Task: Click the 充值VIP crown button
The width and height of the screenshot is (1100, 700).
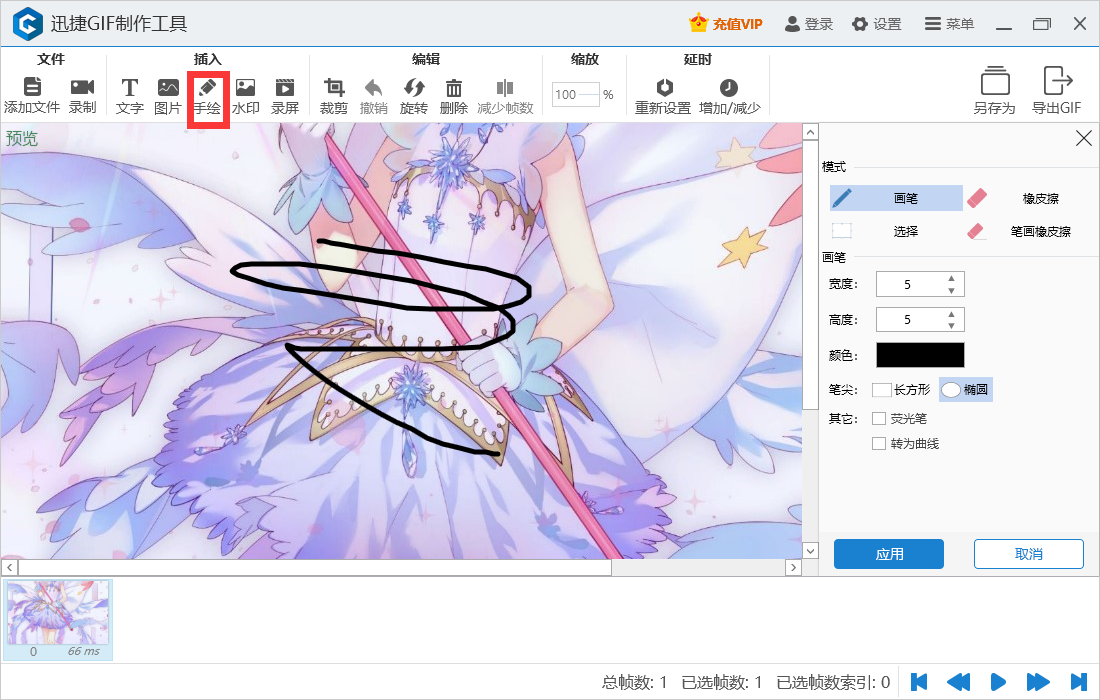Action: tap(725, 24)
